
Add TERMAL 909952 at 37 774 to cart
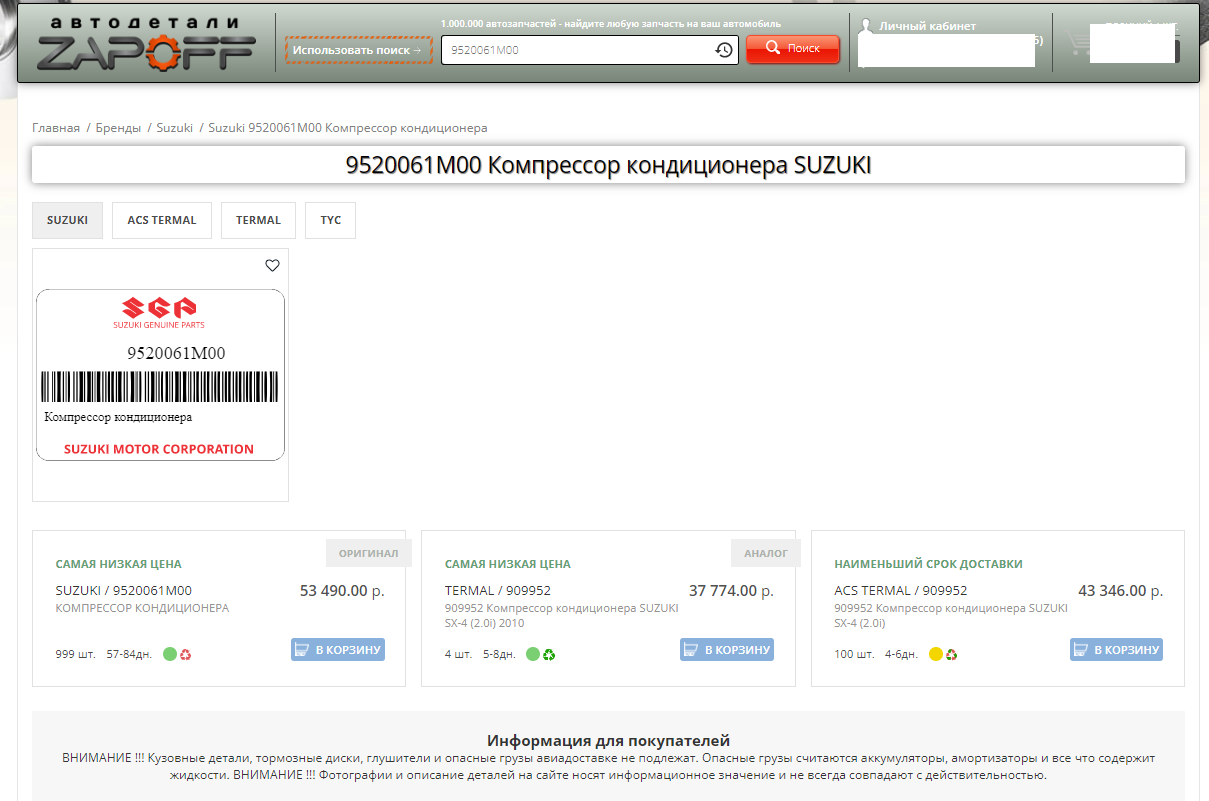coord(727,649)
